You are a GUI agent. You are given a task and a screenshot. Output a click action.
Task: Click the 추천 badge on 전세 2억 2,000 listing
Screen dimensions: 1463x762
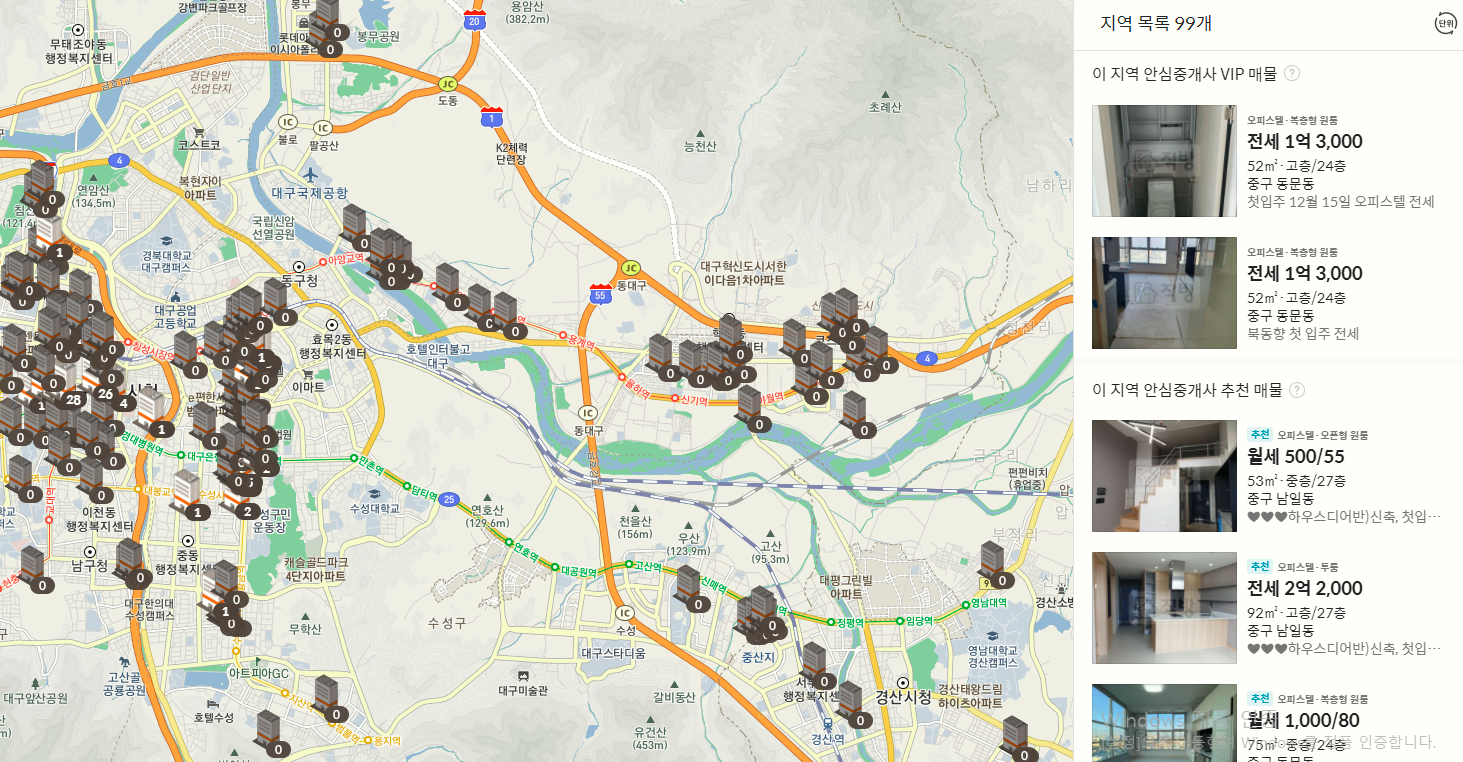click(x=1259, y=567)
